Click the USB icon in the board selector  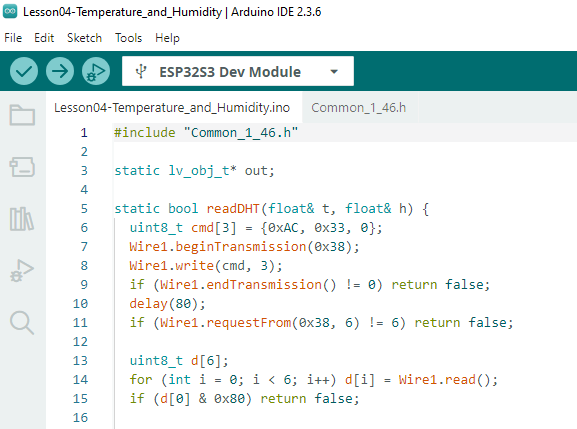coord(141,71)
